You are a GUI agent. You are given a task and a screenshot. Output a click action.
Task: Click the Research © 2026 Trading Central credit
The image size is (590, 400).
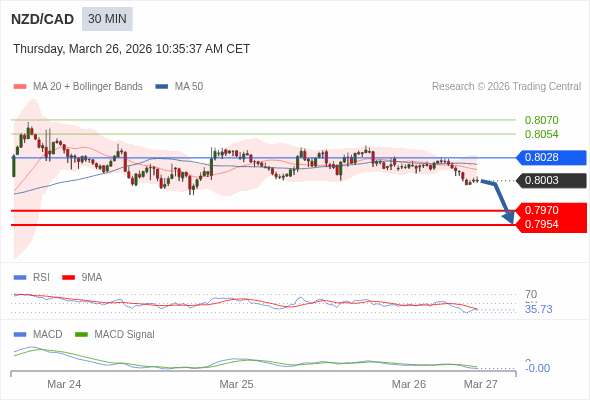[x=506, y=87]
